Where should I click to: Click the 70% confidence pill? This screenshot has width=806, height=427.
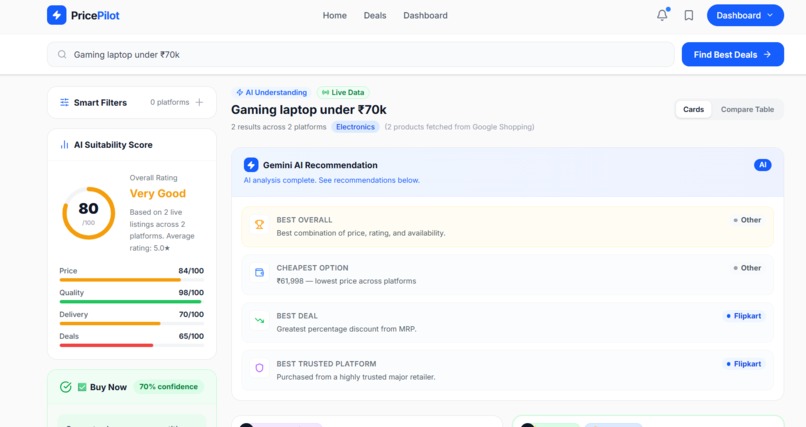tap(169, 387)
